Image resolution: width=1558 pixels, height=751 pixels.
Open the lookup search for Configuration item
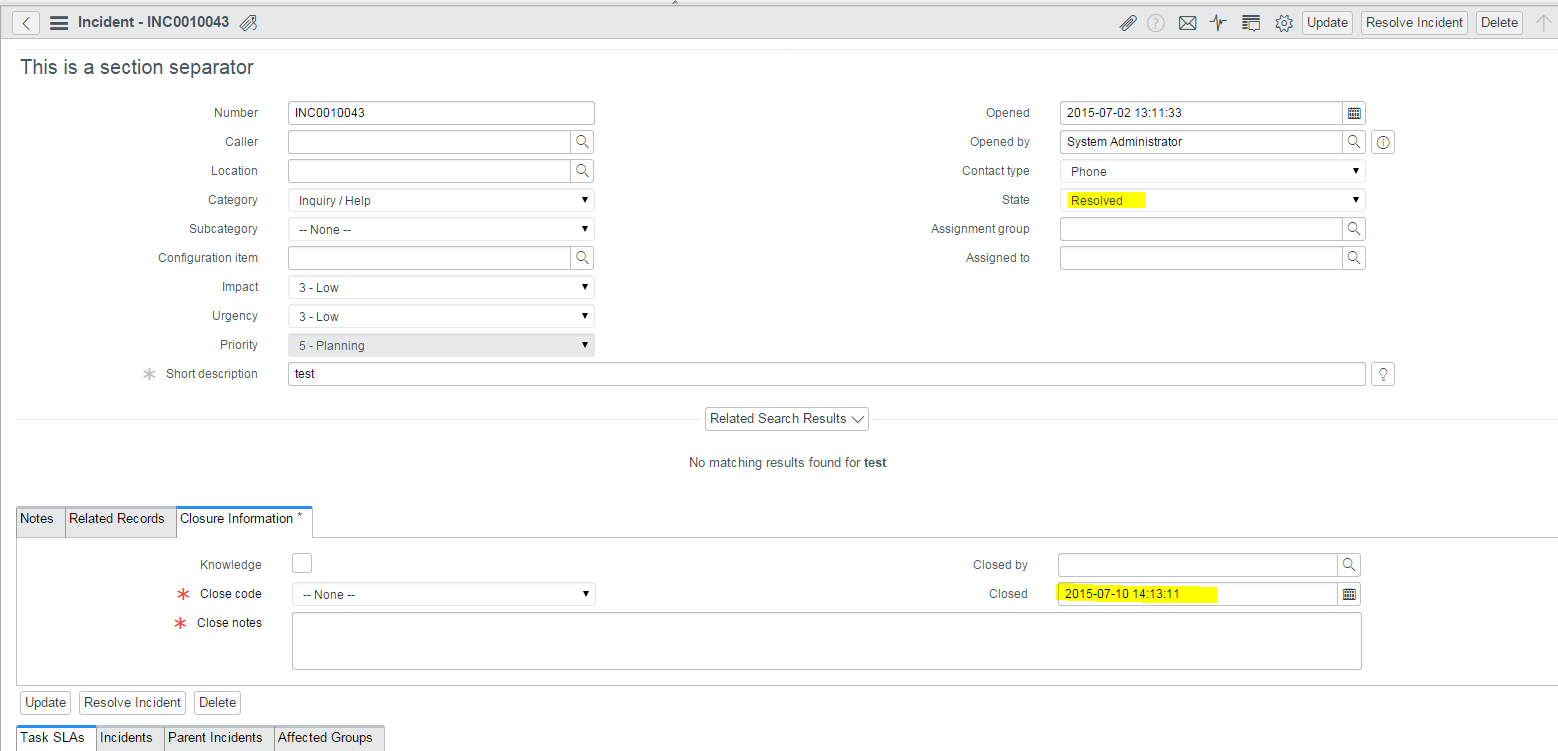point(582,258)
